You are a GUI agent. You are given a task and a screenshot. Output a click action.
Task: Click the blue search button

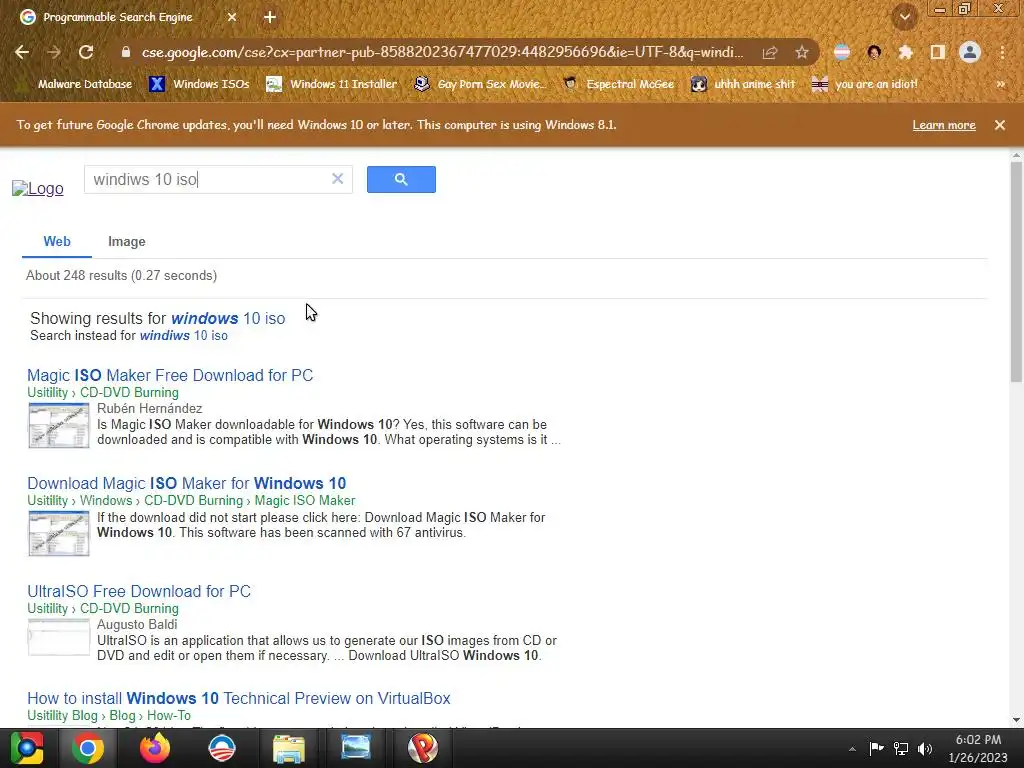click(x=401, y=180)
